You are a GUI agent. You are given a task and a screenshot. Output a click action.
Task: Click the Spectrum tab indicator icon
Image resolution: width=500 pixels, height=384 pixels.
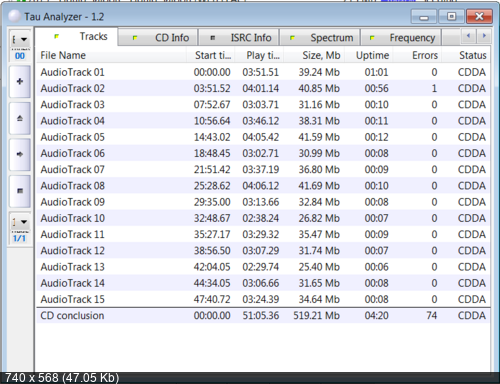[292, 38]
